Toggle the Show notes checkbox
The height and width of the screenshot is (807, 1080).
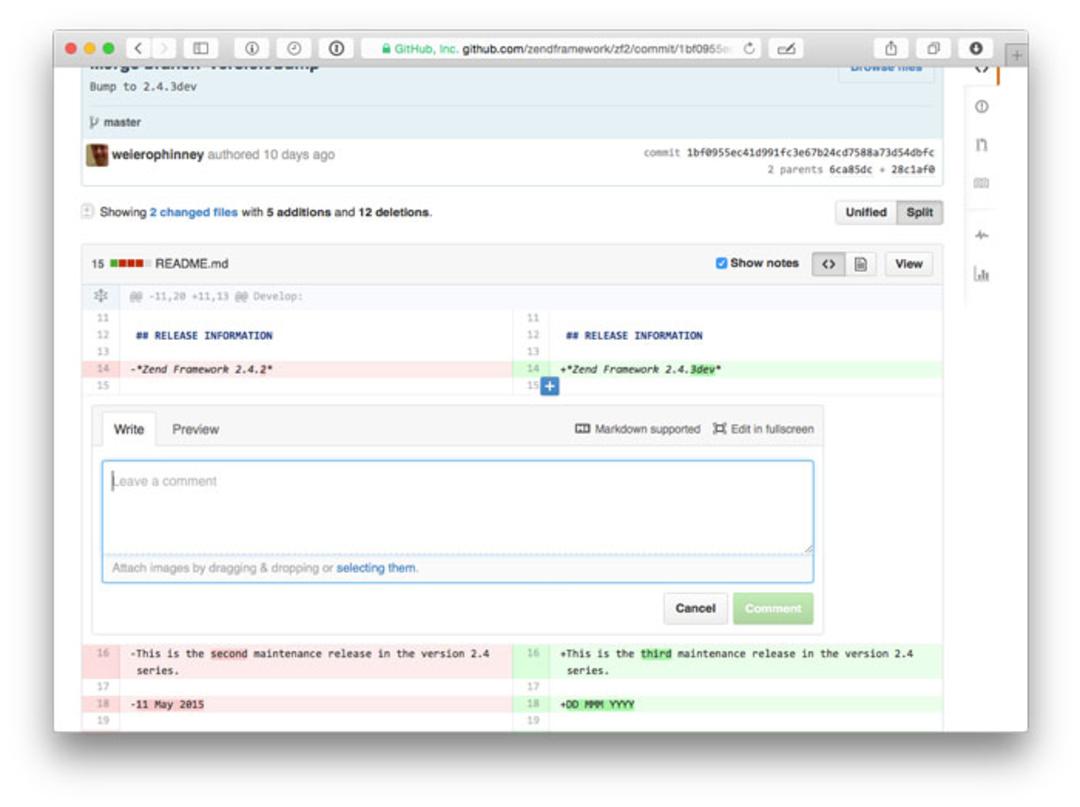[721, 263]
